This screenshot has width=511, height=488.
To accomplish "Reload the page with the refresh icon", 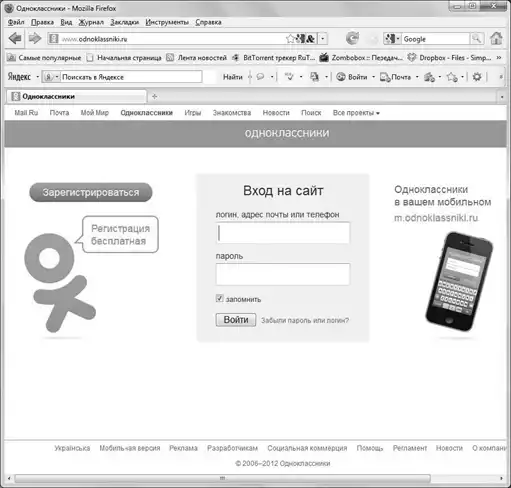I will (352, 39).
